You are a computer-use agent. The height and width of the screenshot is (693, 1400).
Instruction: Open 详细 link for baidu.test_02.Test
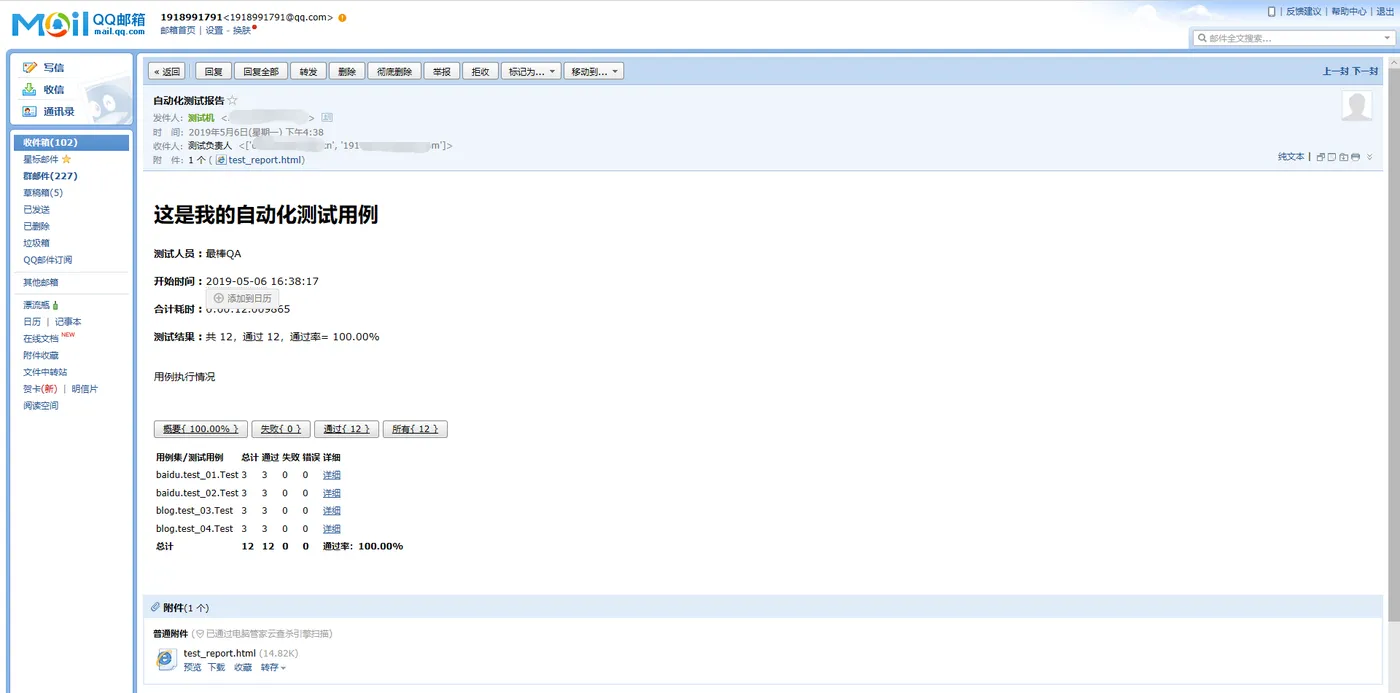331,493
